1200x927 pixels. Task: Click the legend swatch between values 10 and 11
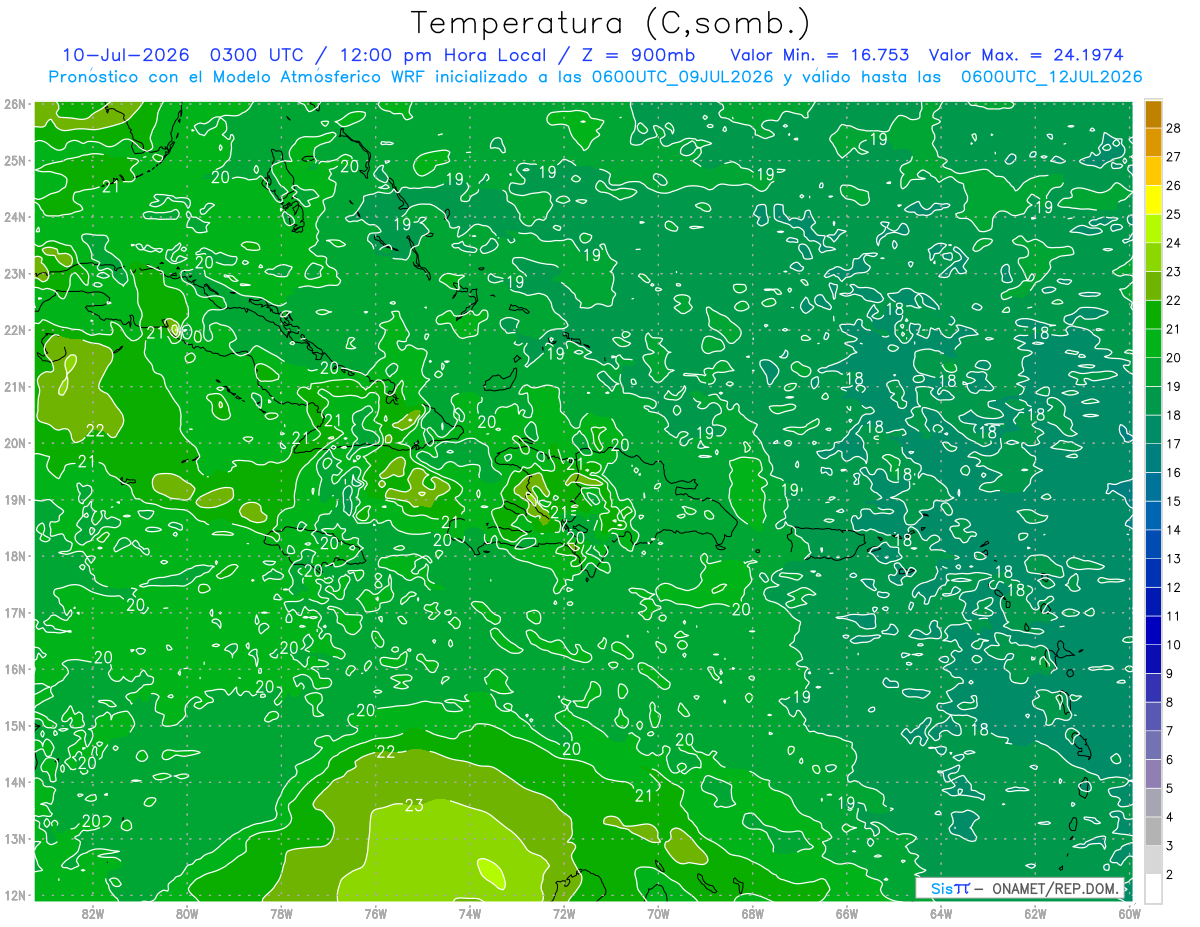(1153, 630)
